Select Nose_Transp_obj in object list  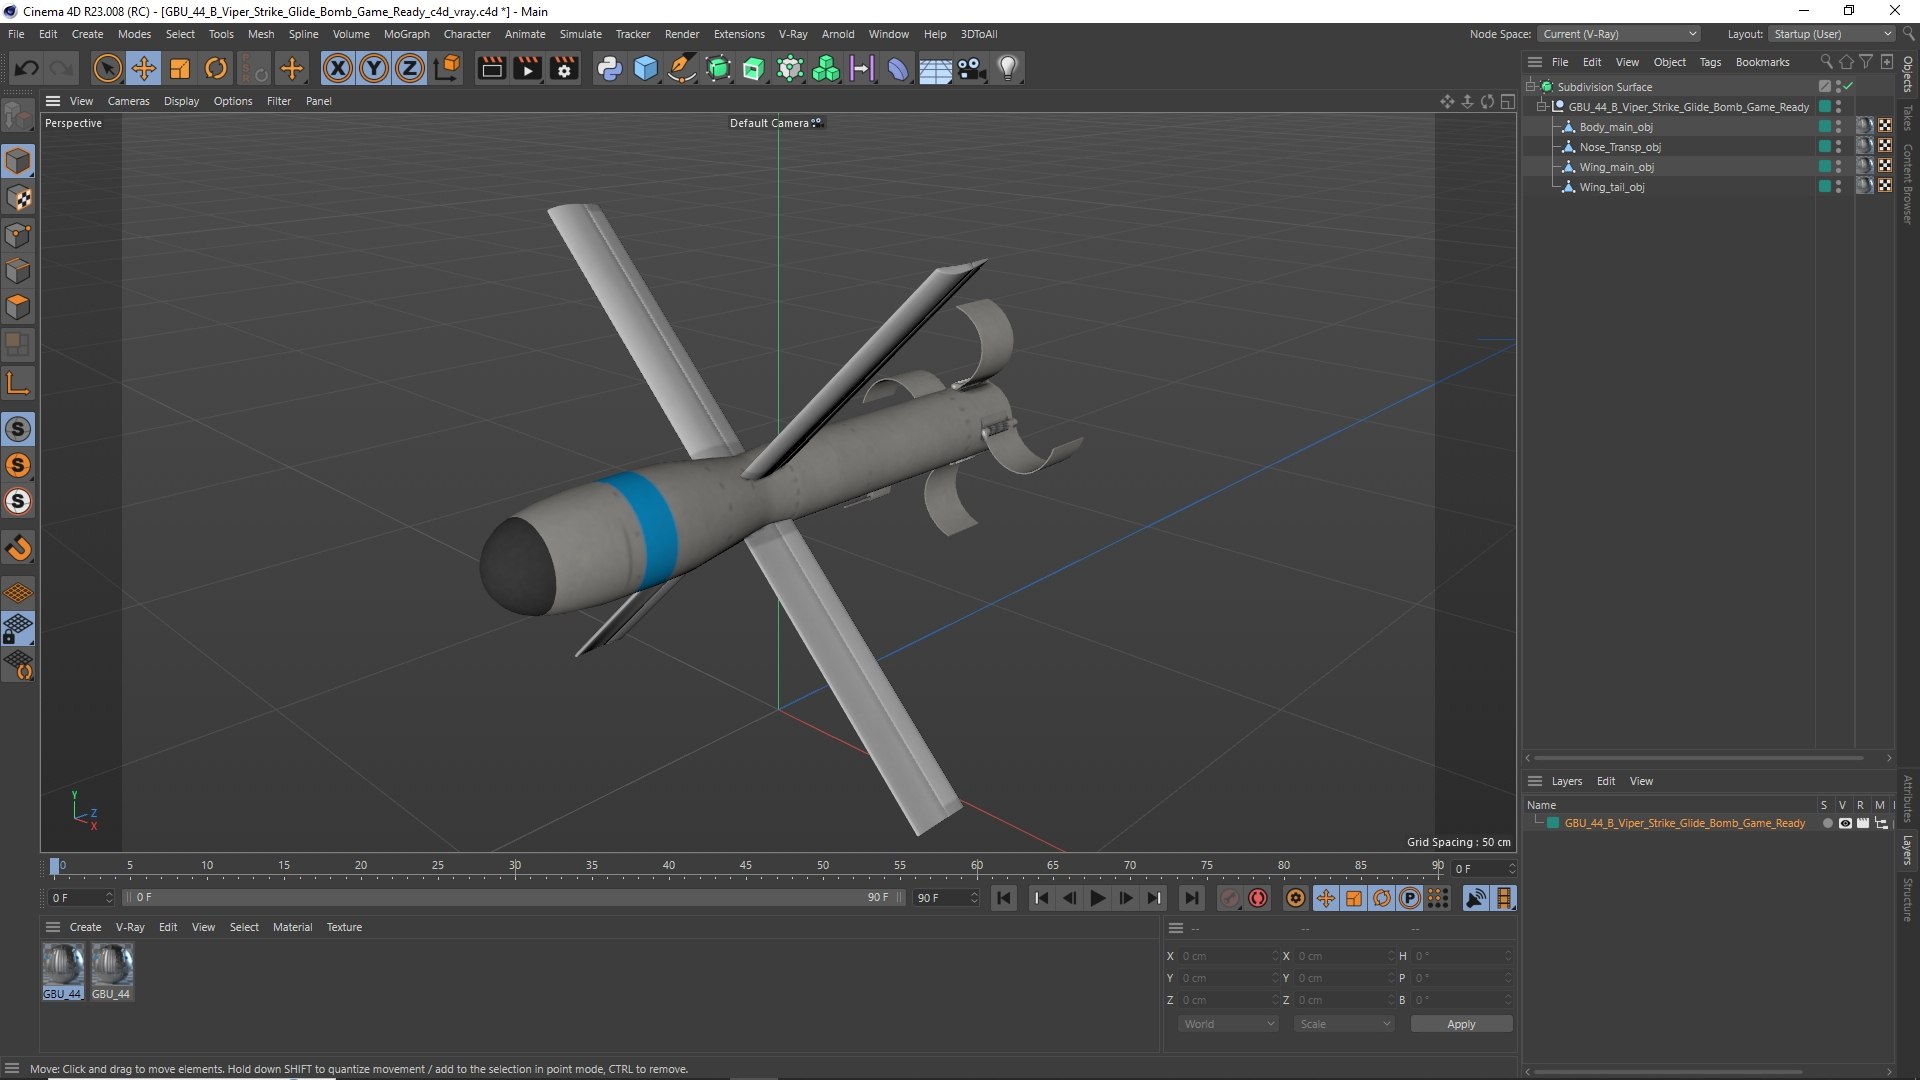tap(1619, 147)
